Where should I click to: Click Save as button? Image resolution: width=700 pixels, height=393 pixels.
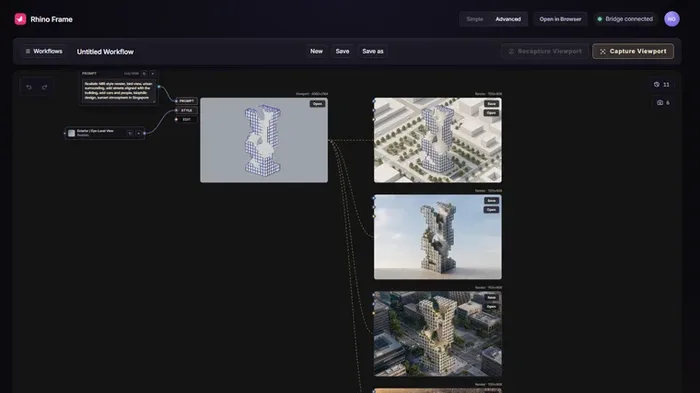(x=373, y=51)
